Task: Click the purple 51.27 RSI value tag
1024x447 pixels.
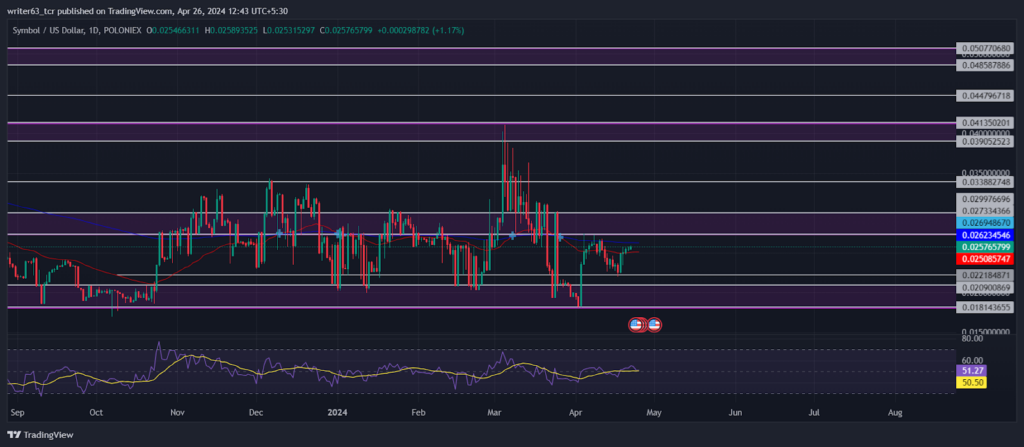Action: point(971,371)
